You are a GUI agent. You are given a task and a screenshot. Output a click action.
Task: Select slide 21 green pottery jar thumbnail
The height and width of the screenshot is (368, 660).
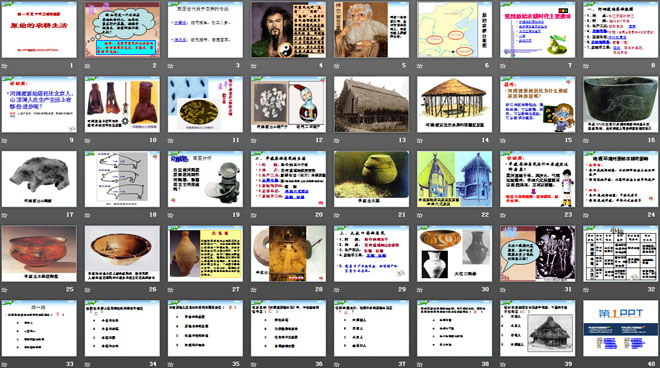click(x=371, y=179)
